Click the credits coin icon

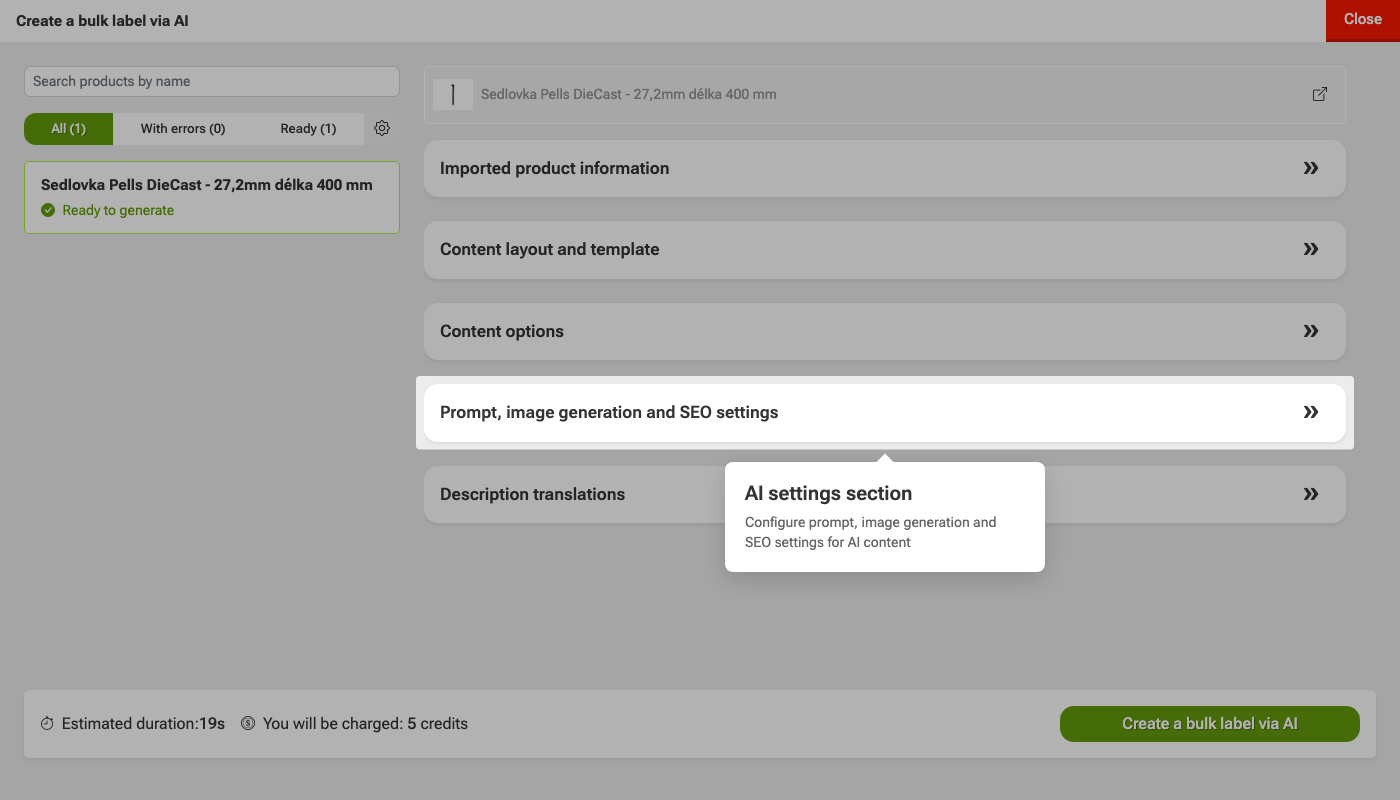[248, 723]
